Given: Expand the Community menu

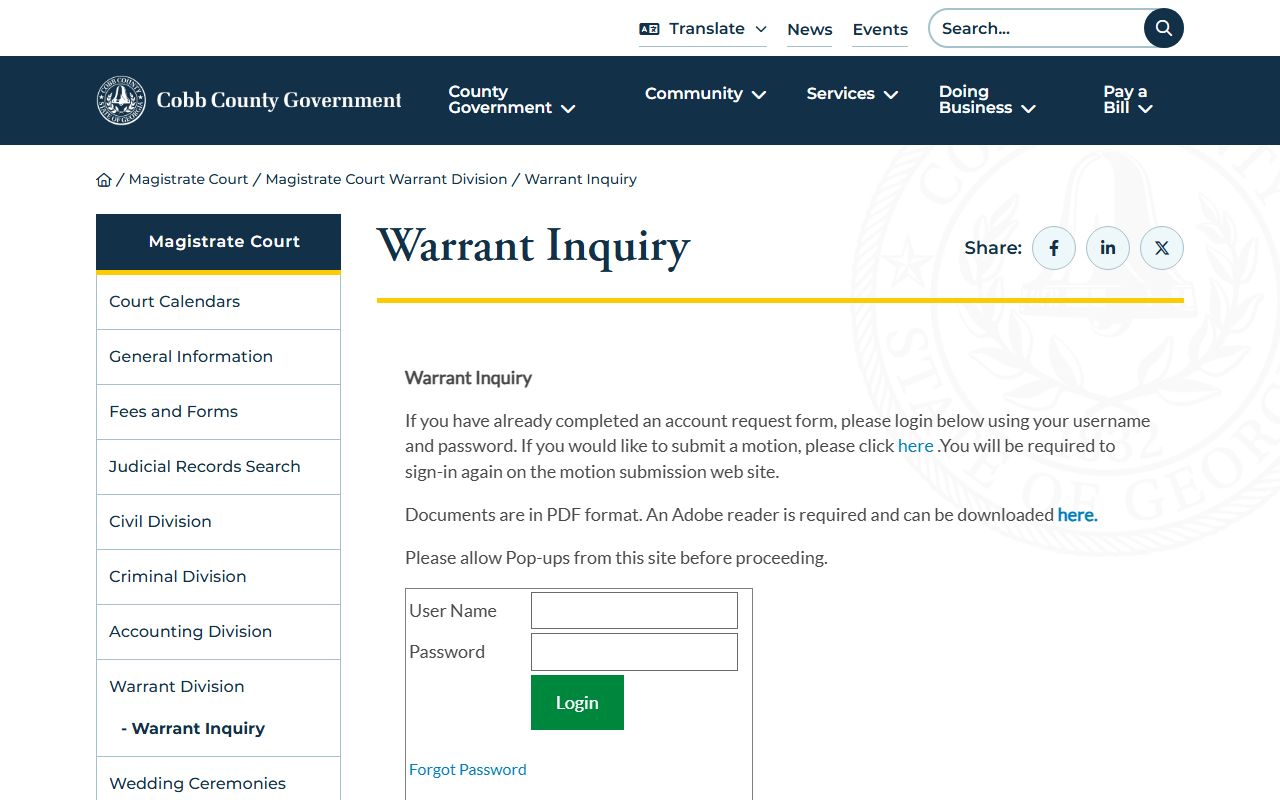Looking at the screenshot, I should (x=706, y=94).
